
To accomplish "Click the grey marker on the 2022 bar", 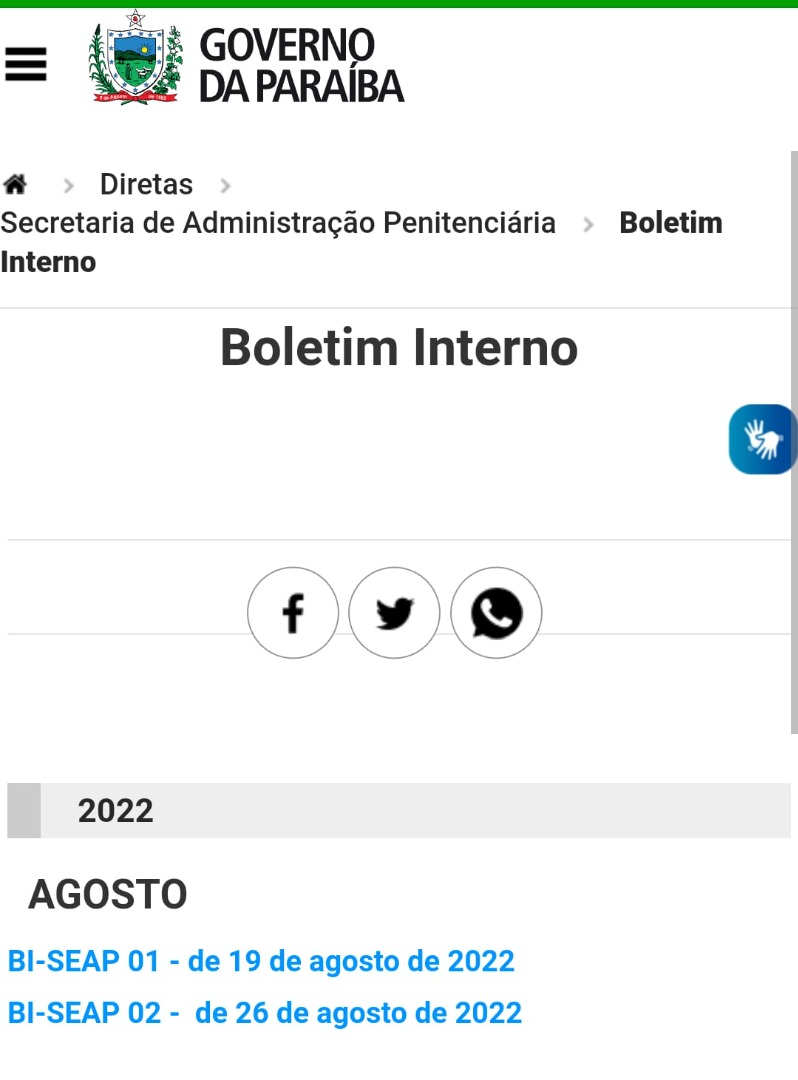I will tap(24, 810).
